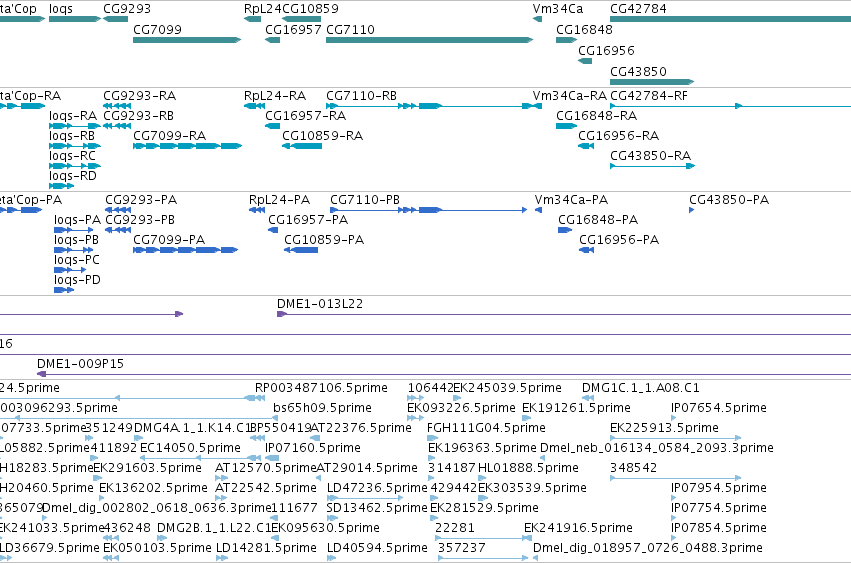Image resolution: width=851 pixels, height=563 pixels.
Task: Select transcript CG16848-RA
Action: [x=566, y=126]
